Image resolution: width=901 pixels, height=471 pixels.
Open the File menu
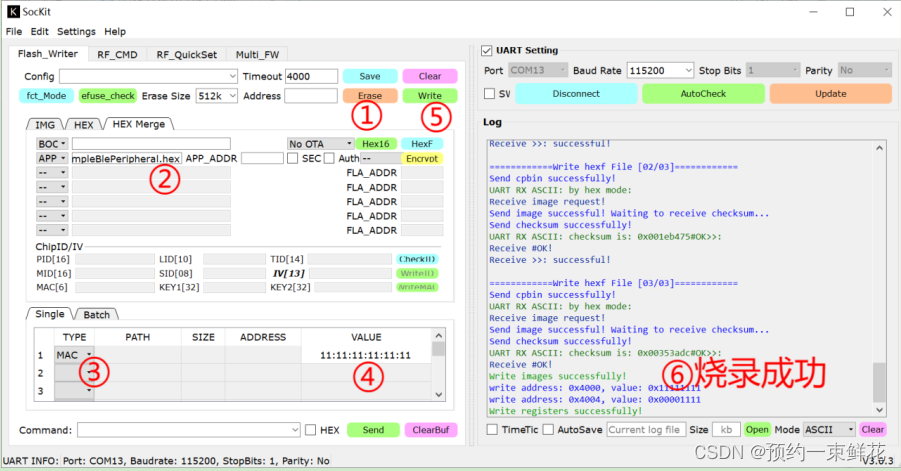coord(14,32)
